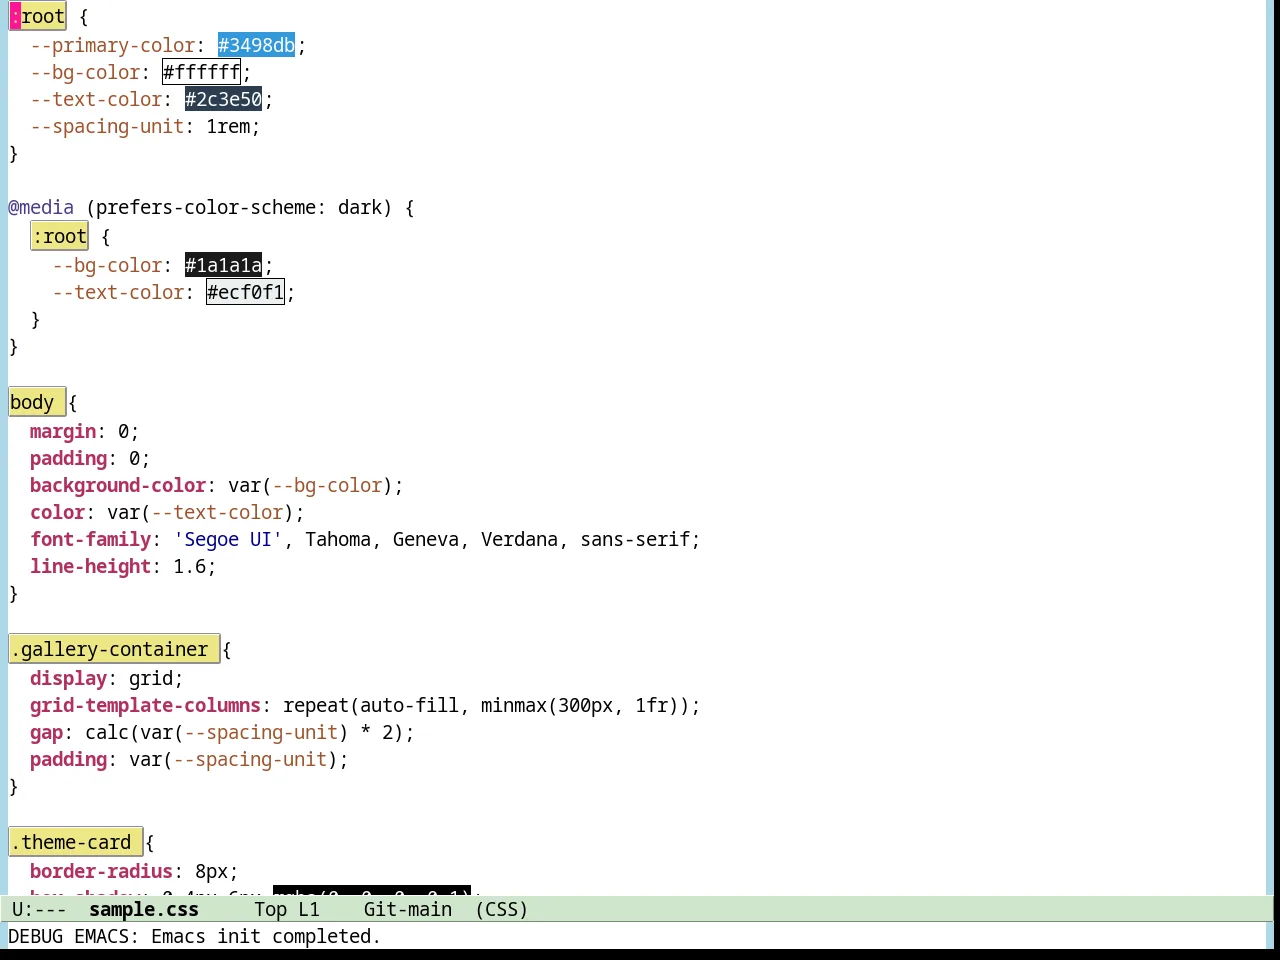Viewport: 1280px width, 960px height.
Task: Click the display property in gallery-container
Action: click(68, 678)
